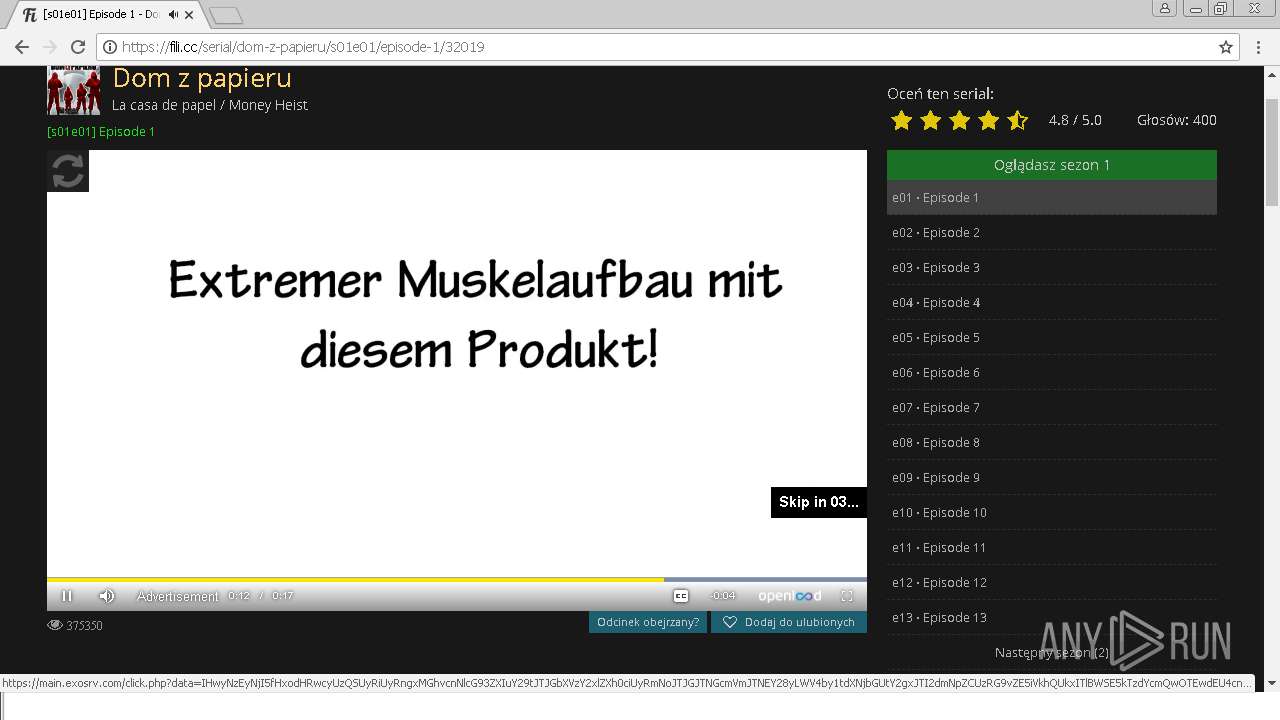Open e12 Episode 12

tap(1052, 582)
